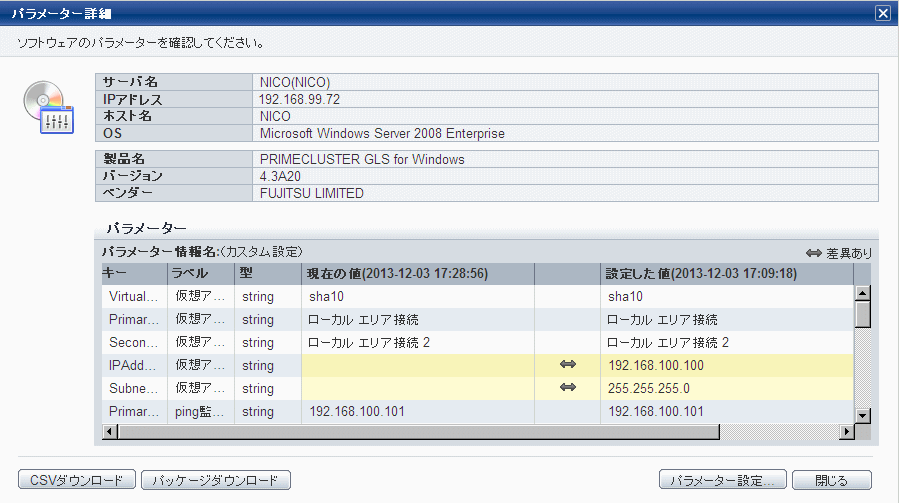Image resolution: width=899 pixels, height=503 pixels.
Task: Click the ping監... label cell
Action: (x=201, y=411)
